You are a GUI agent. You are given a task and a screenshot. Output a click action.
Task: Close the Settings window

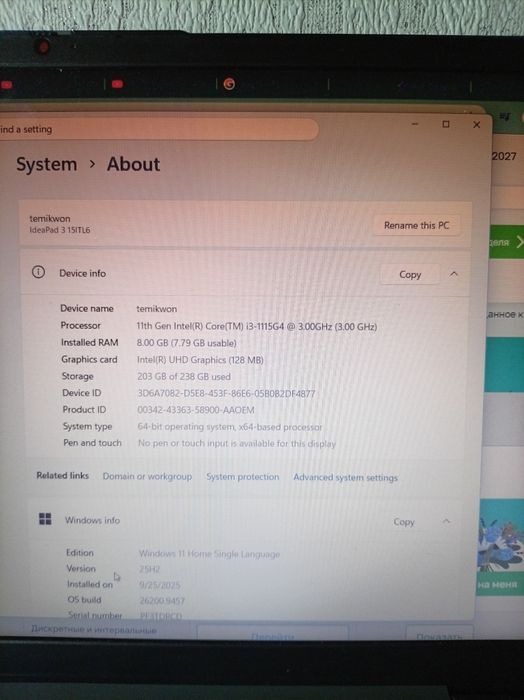(476, 125)
